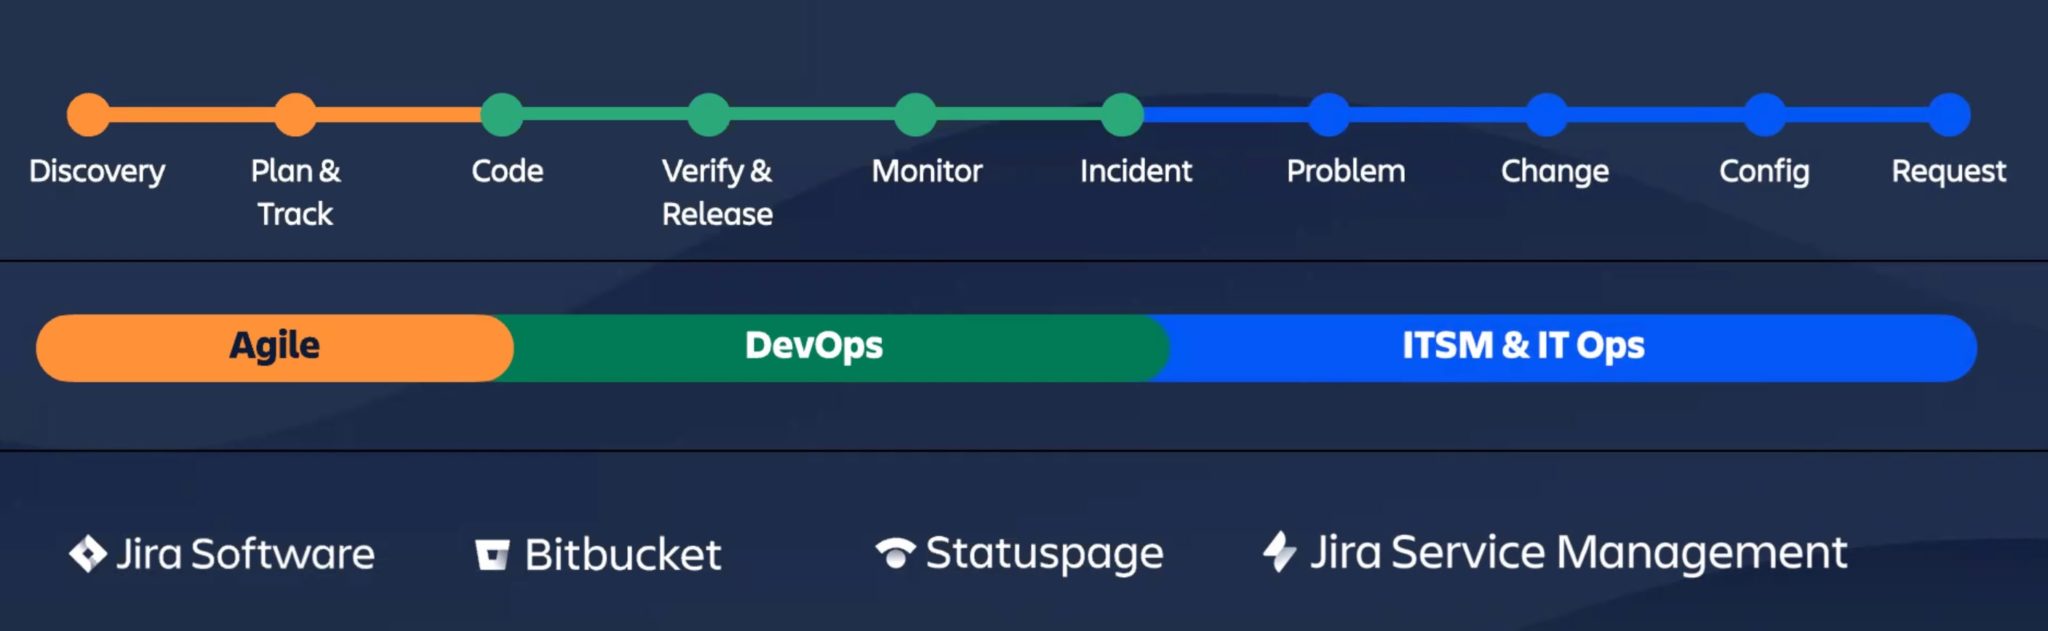The height and width of the screenshot is (631, 2048).
Task: Open the Jira Software product name
Action: click(x=245, y=554)
